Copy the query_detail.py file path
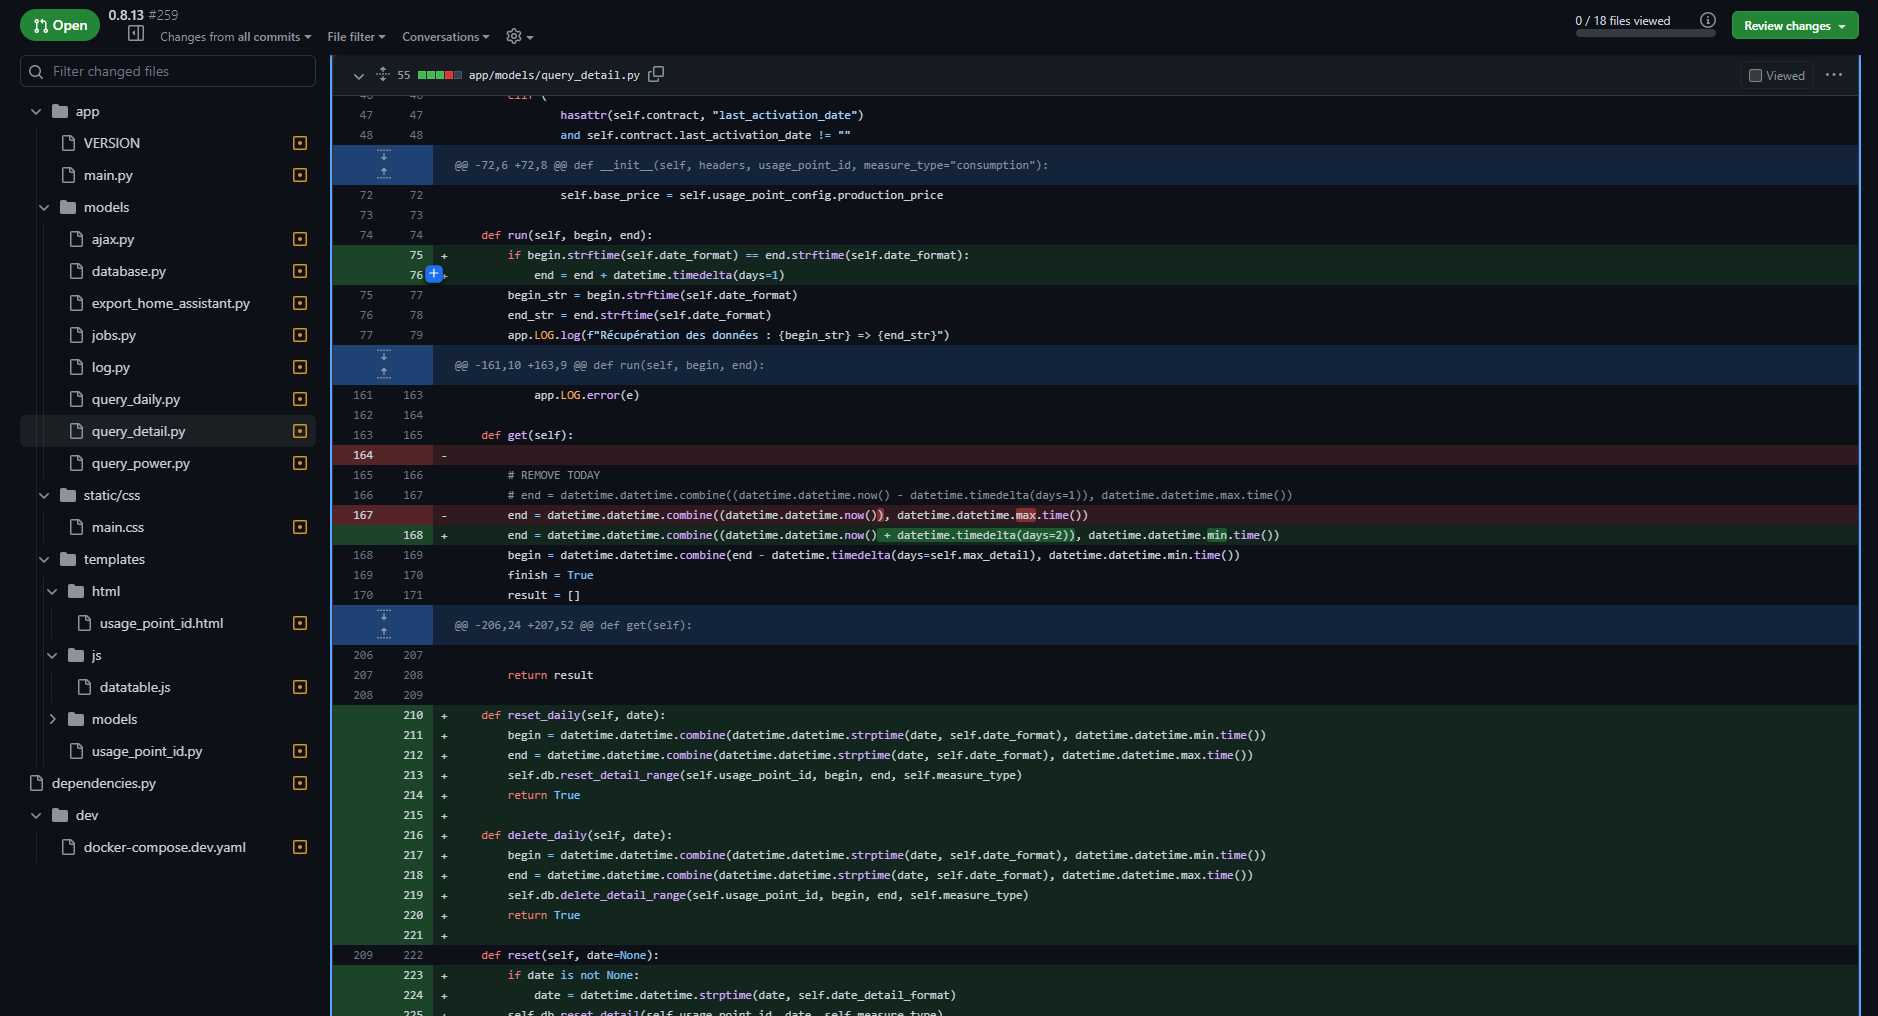The width and height of the screenshot is (1878, 1016). pos(657,74)
